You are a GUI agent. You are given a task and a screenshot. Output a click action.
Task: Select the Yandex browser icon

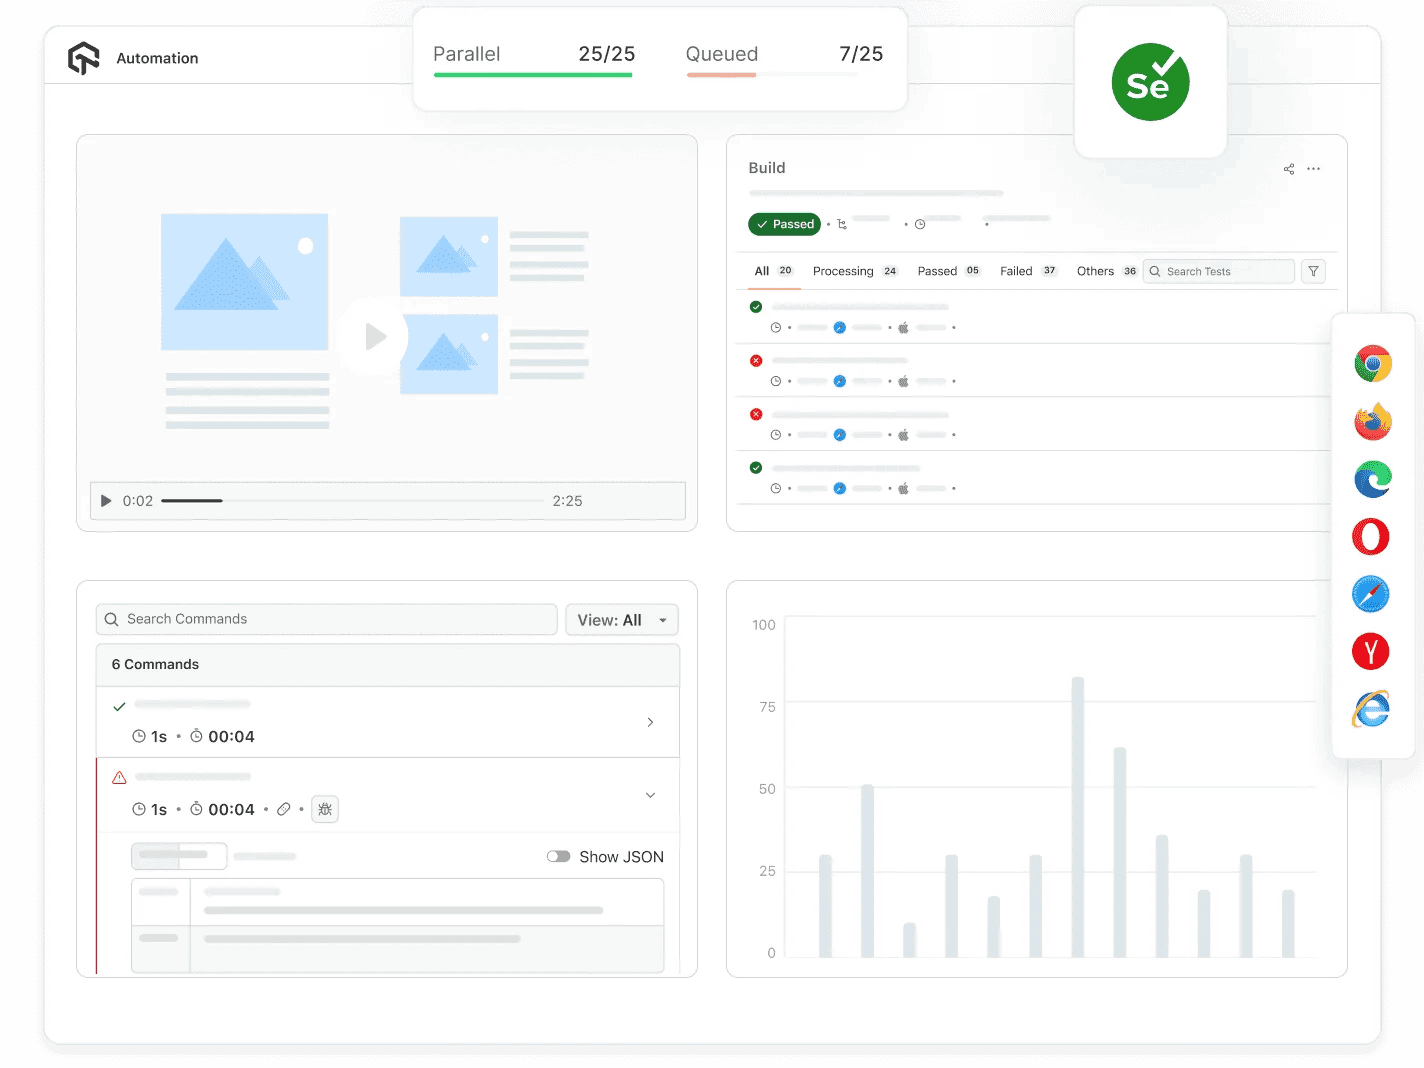click(1370, 651)
